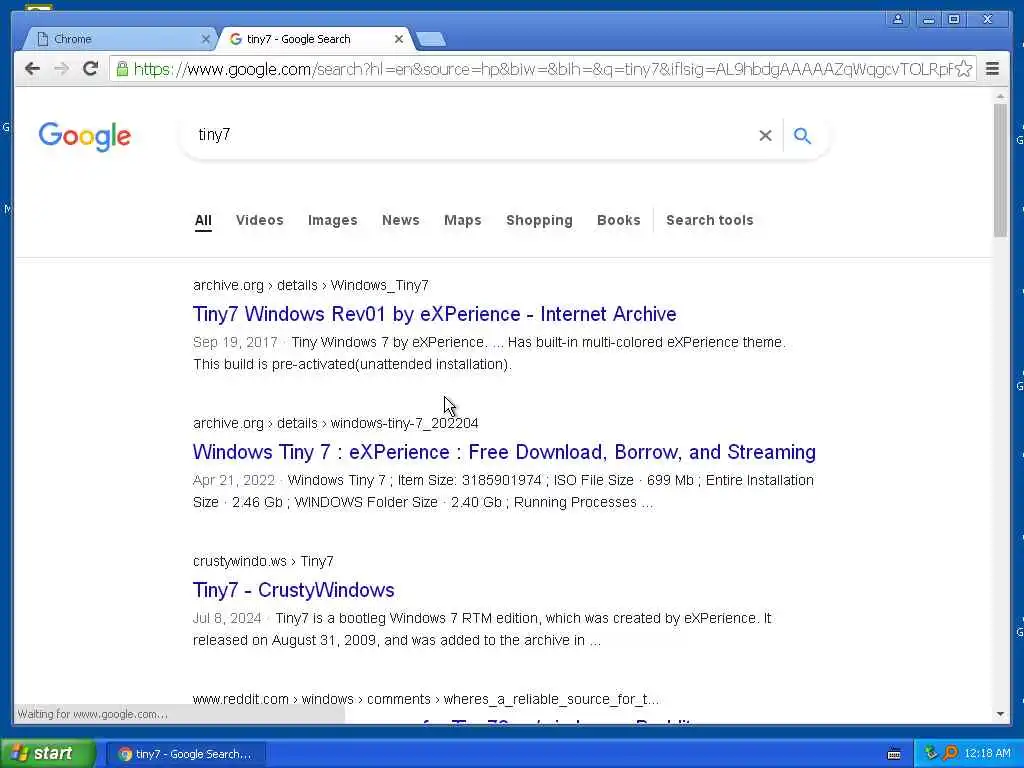1024x768 pixels.
Task: Open Shopping results
Action: pos(539,220)
